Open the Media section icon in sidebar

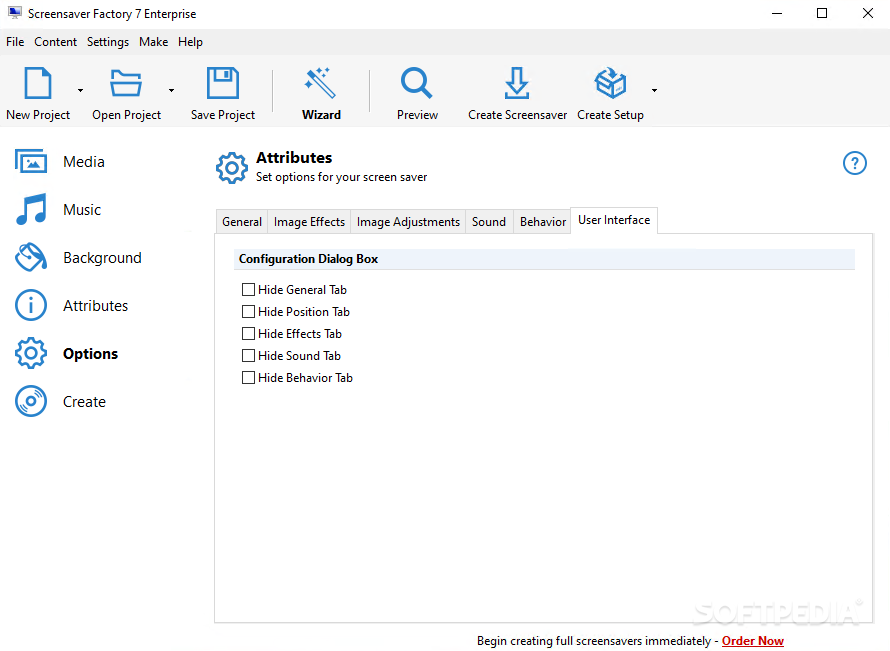pyautogui.click(x=31, y=161)
